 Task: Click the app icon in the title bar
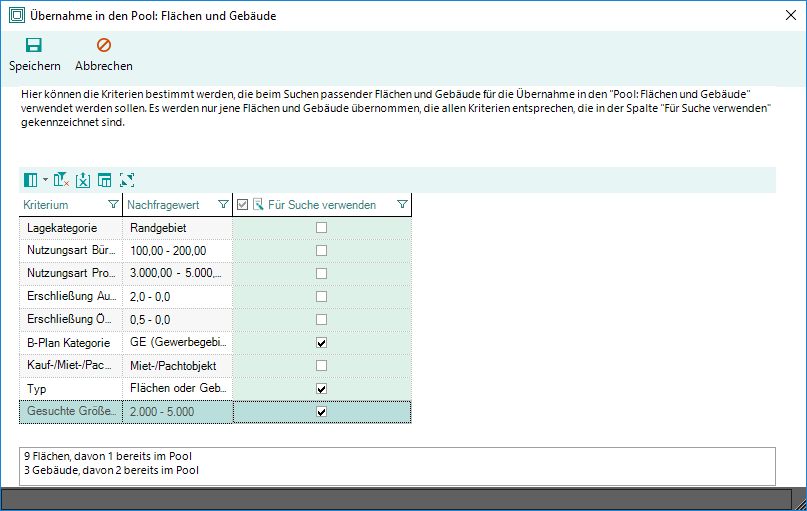click(16, 16)
